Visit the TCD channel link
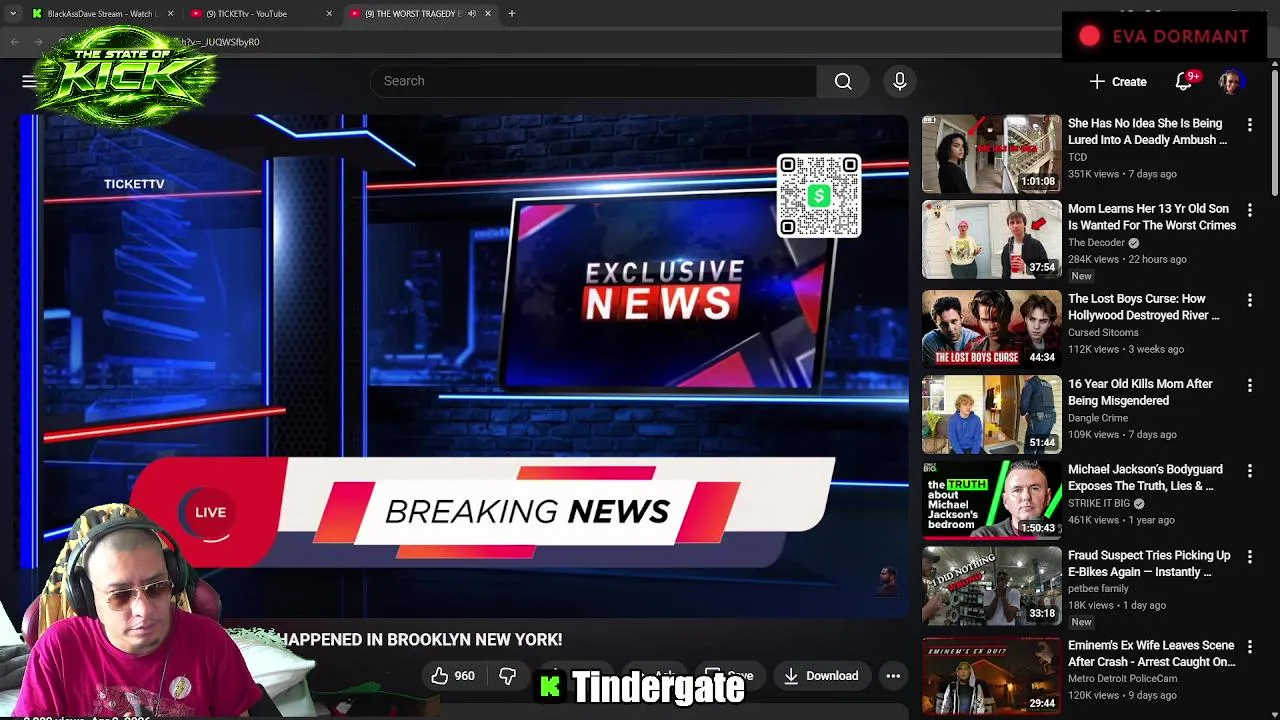1280x720 pixels. point(1077,157)
